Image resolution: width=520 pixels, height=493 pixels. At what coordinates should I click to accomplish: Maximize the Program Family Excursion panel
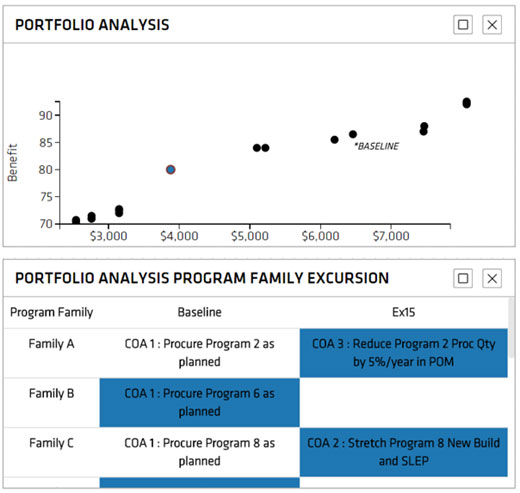(463, 278)
